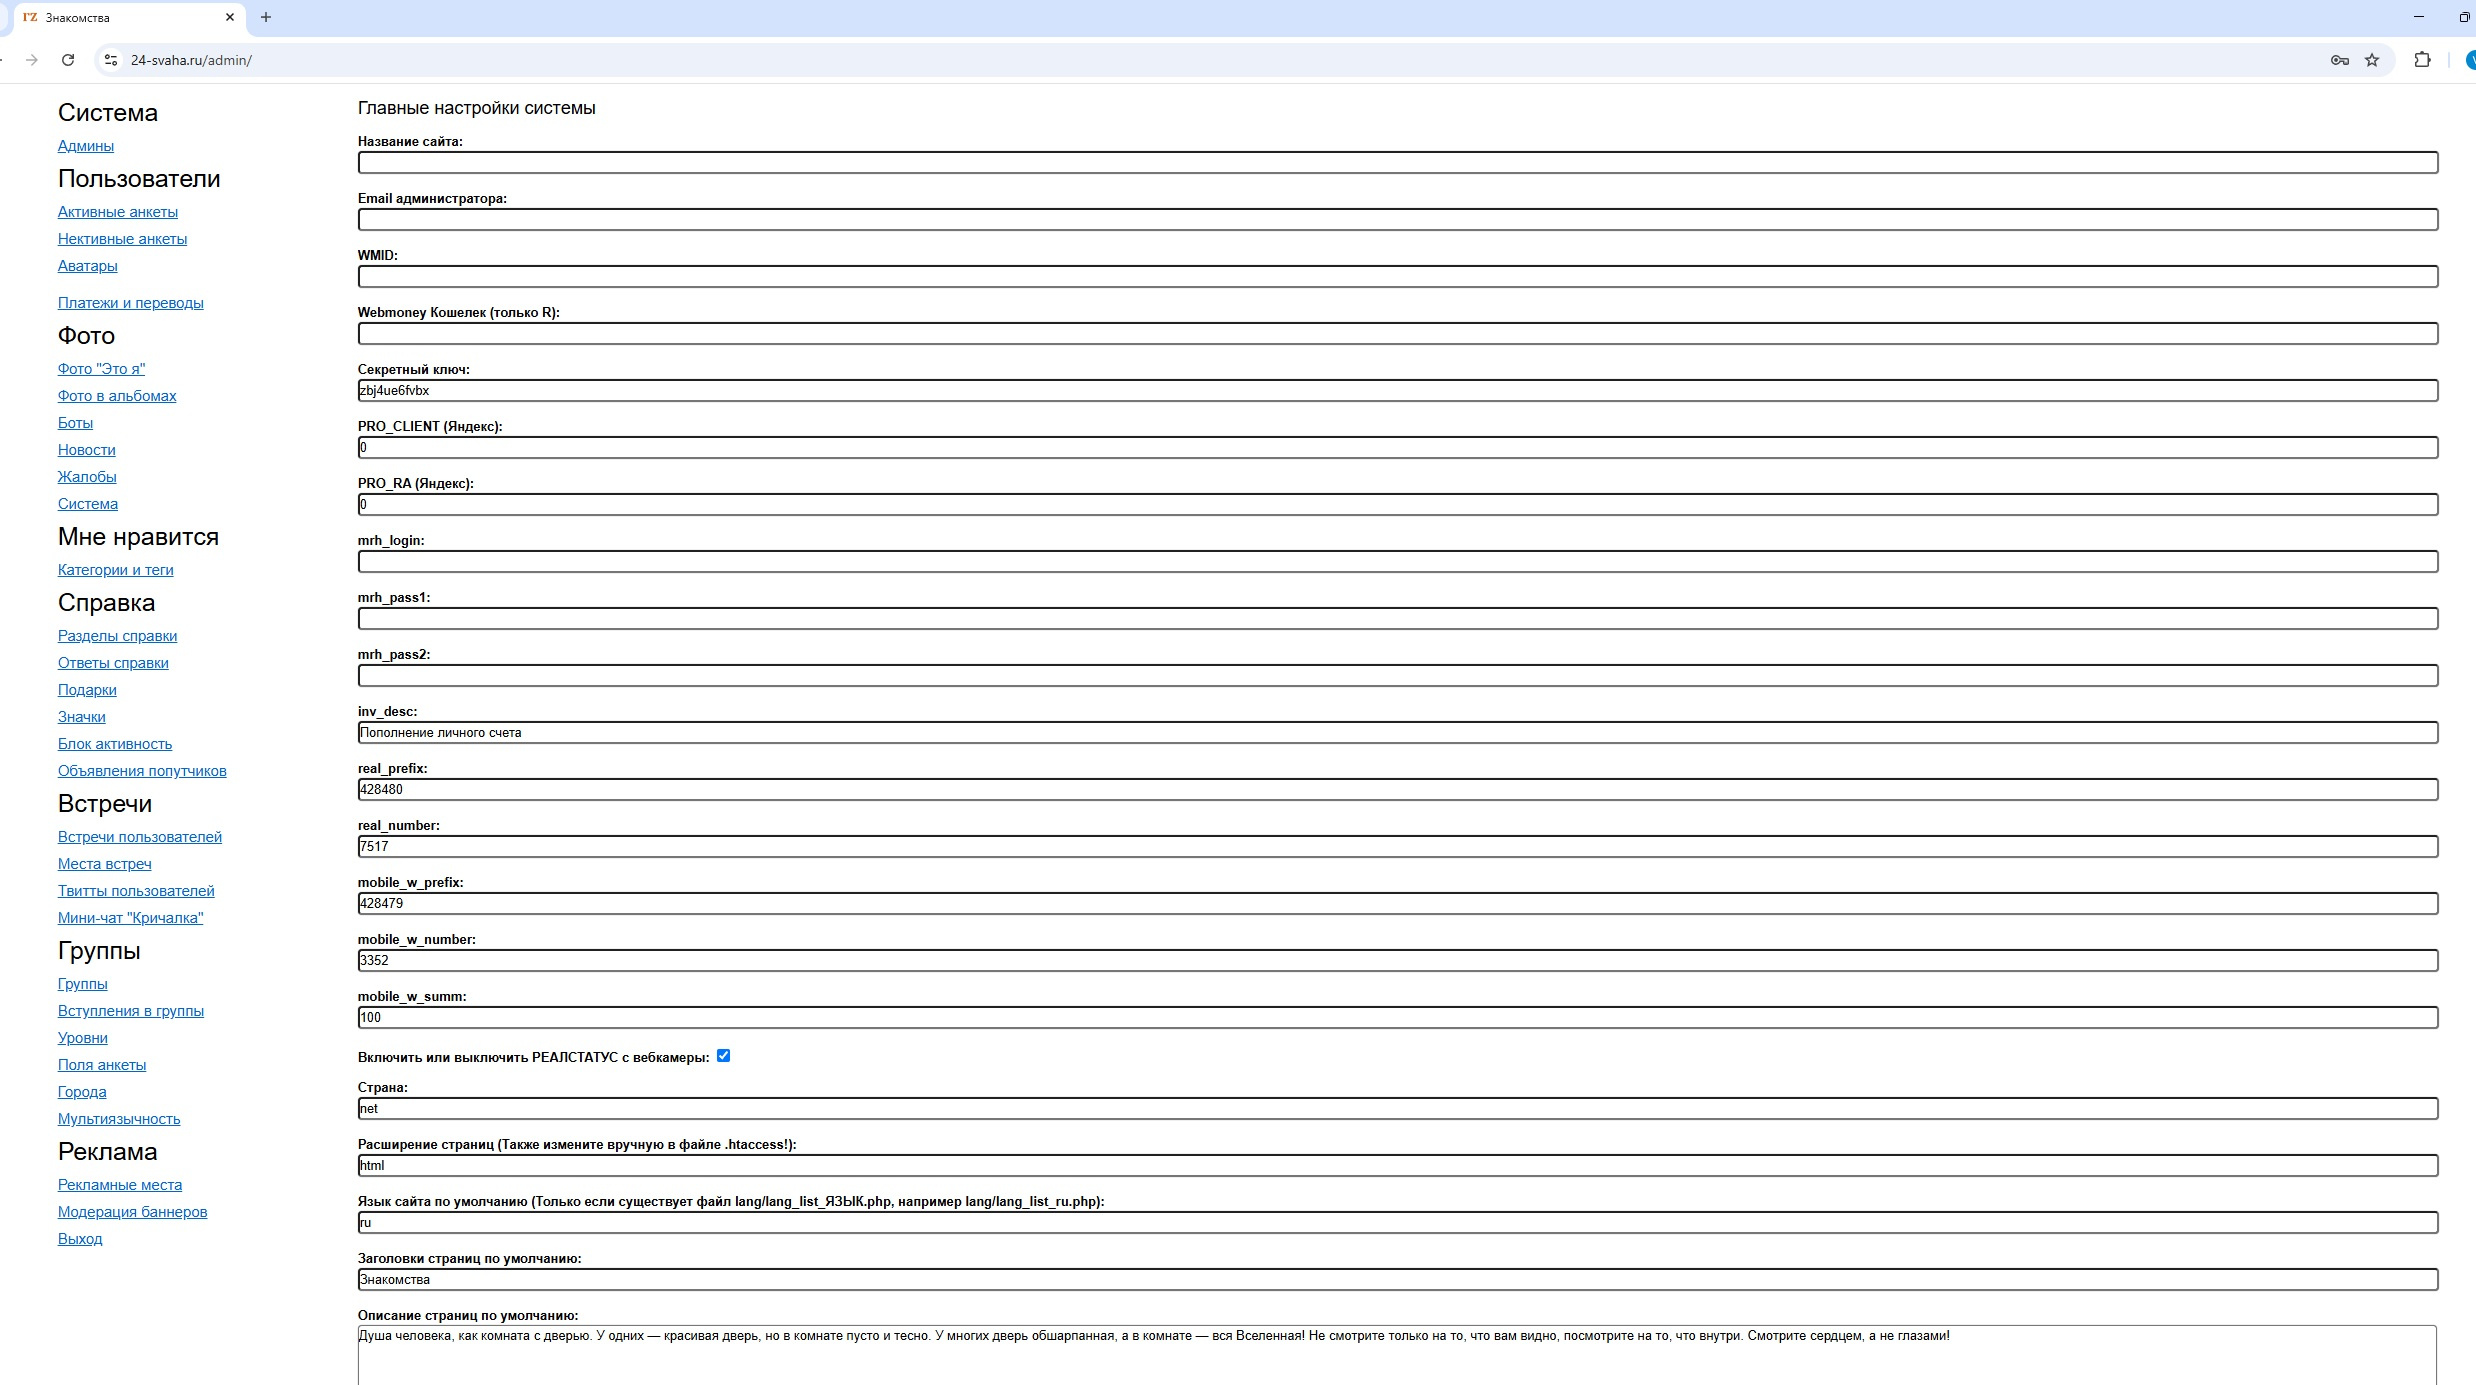Click the Секретный ключ text field
The width and height of the screenshot is (2476, 1385).
click(x=1397, y=391)
